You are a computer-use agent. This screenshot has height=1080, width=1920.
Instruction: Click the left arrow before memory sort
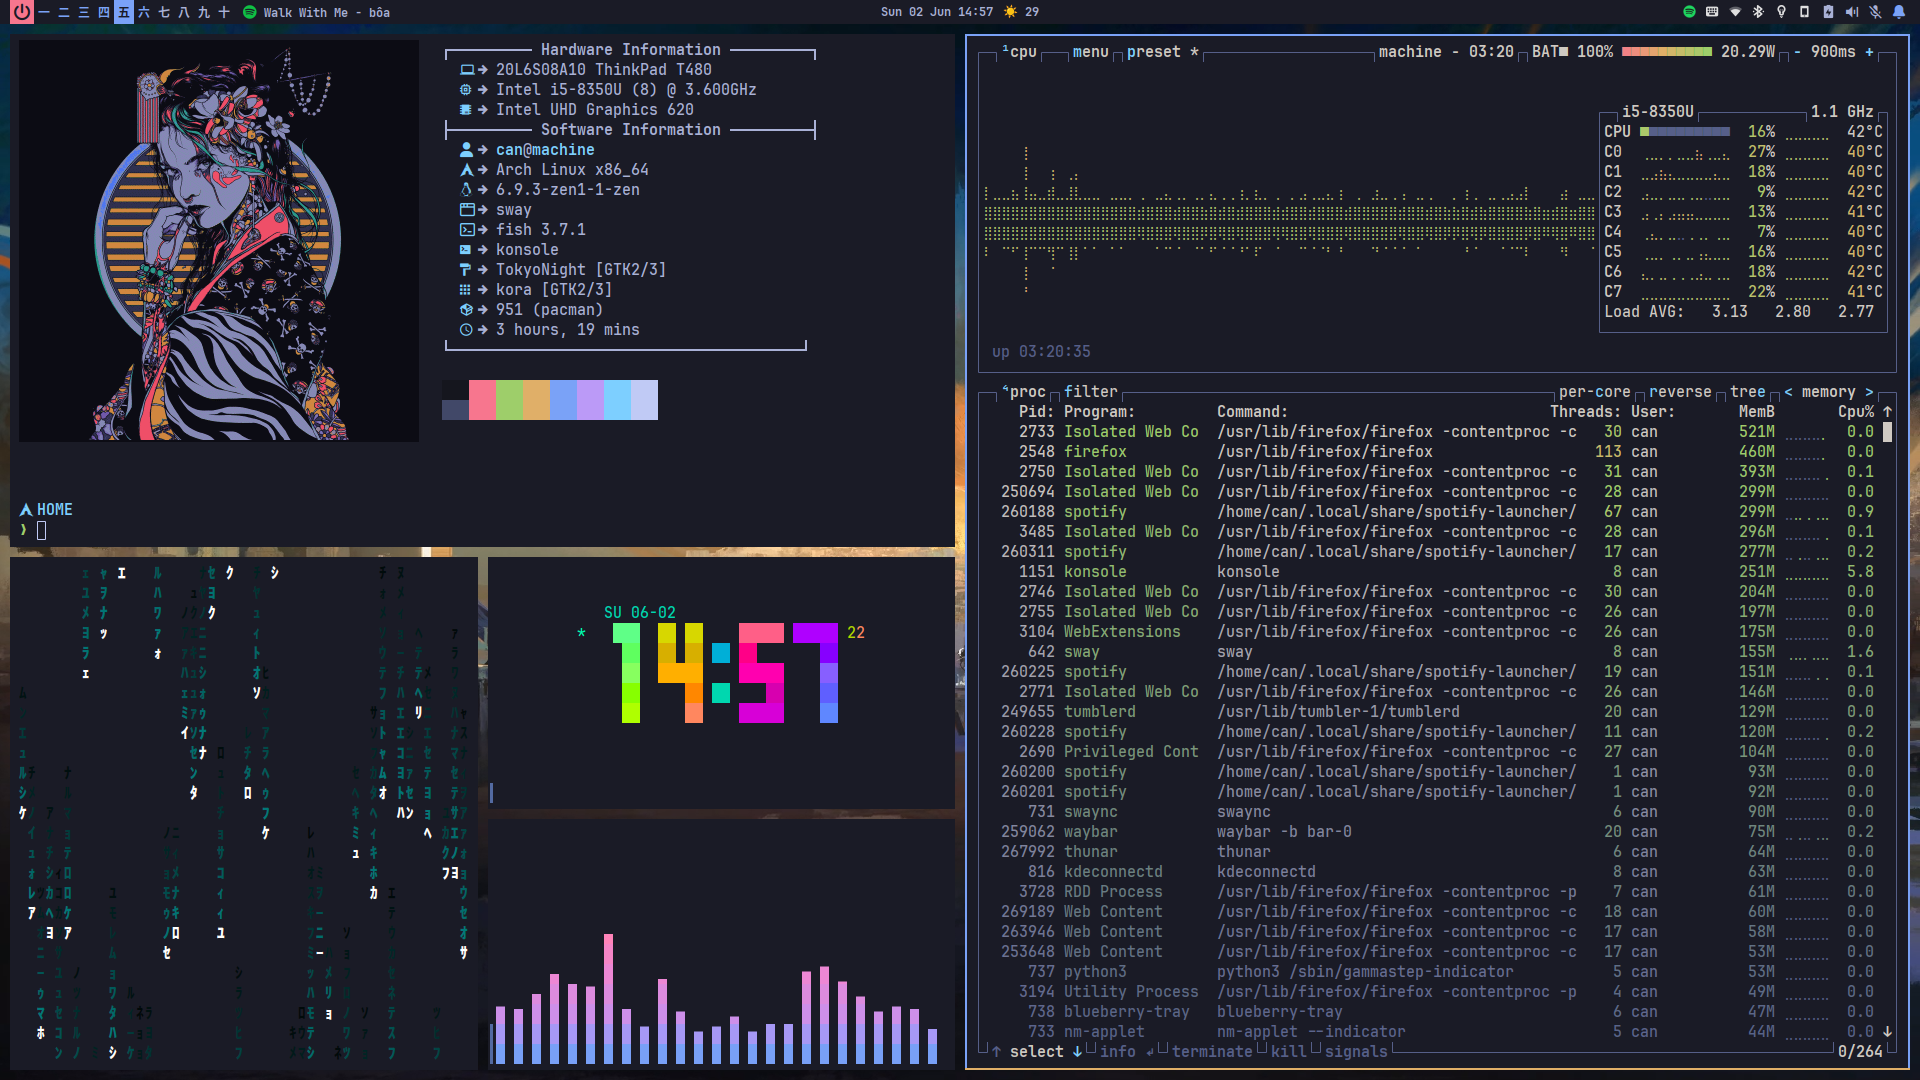(x=1788, y=392)
